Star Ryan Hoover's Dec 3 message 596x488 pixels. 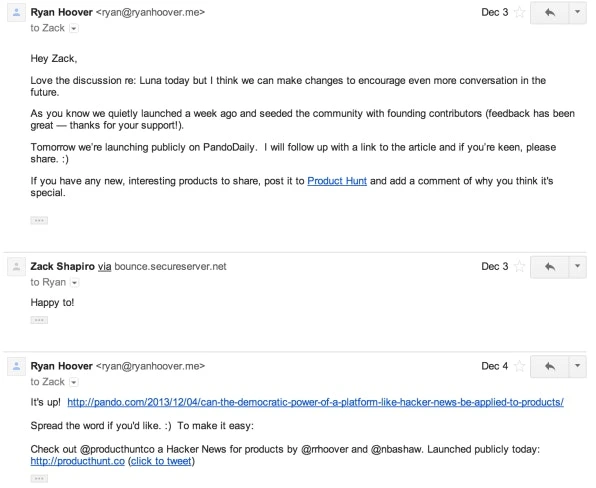(519, 13)
